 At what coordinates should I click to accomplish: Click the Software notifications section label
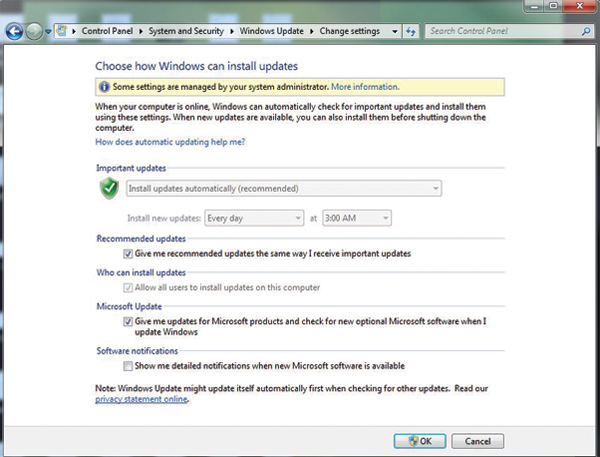pos(137,351)
